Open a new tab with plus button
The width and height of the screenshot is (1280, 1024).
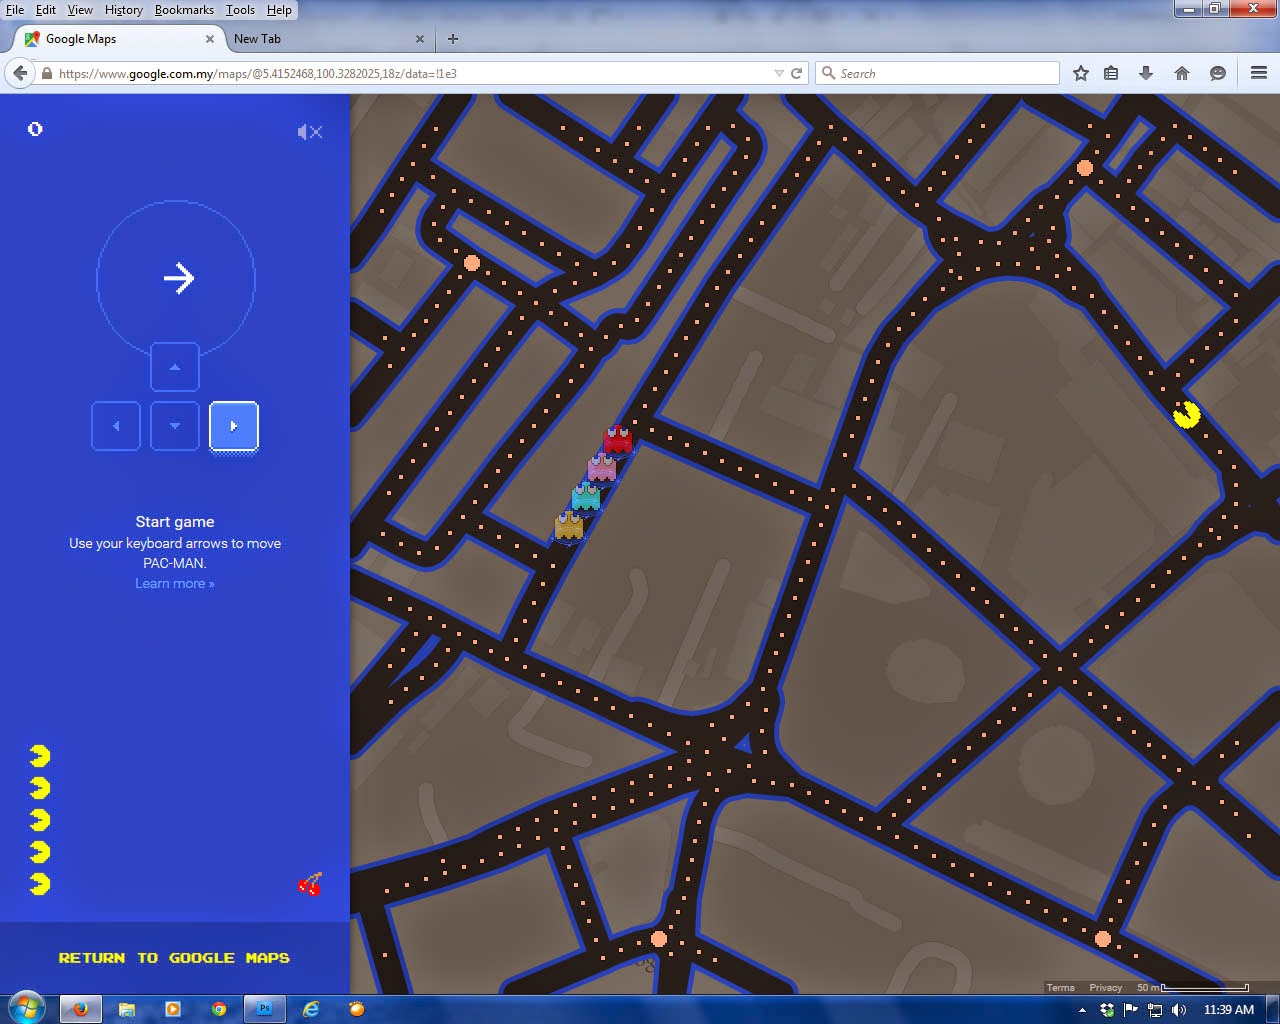coord(453,39)
